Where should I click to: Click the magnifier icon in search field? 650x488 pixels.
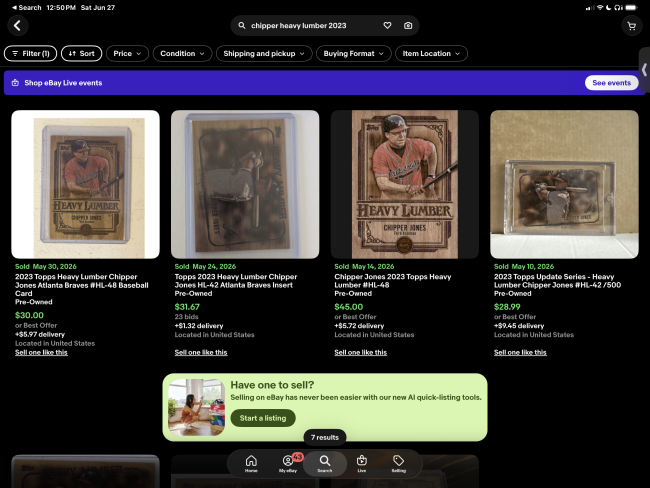point(242,26)
